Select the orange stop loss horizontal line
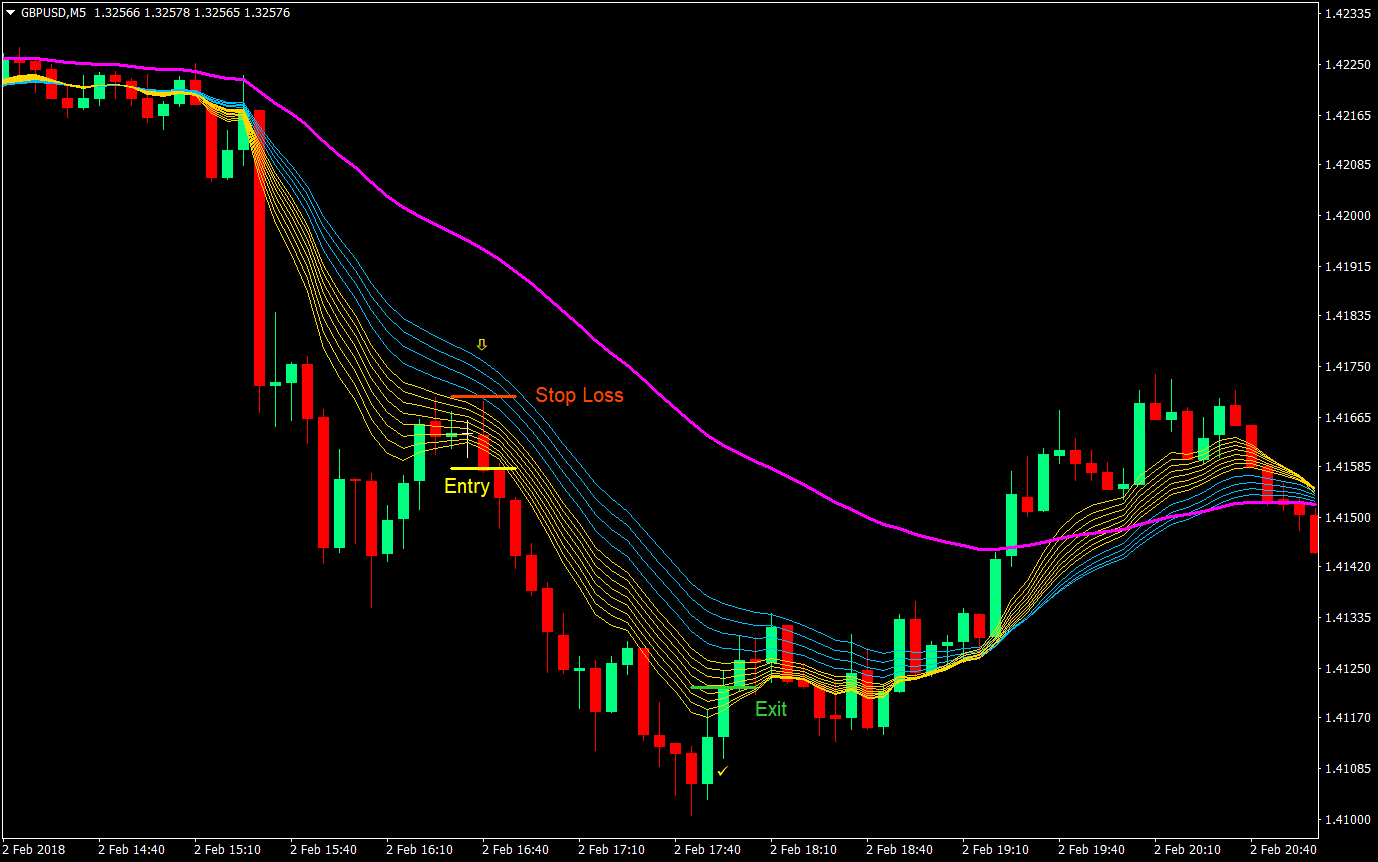Screen dimensions: 1378x862 483,397
